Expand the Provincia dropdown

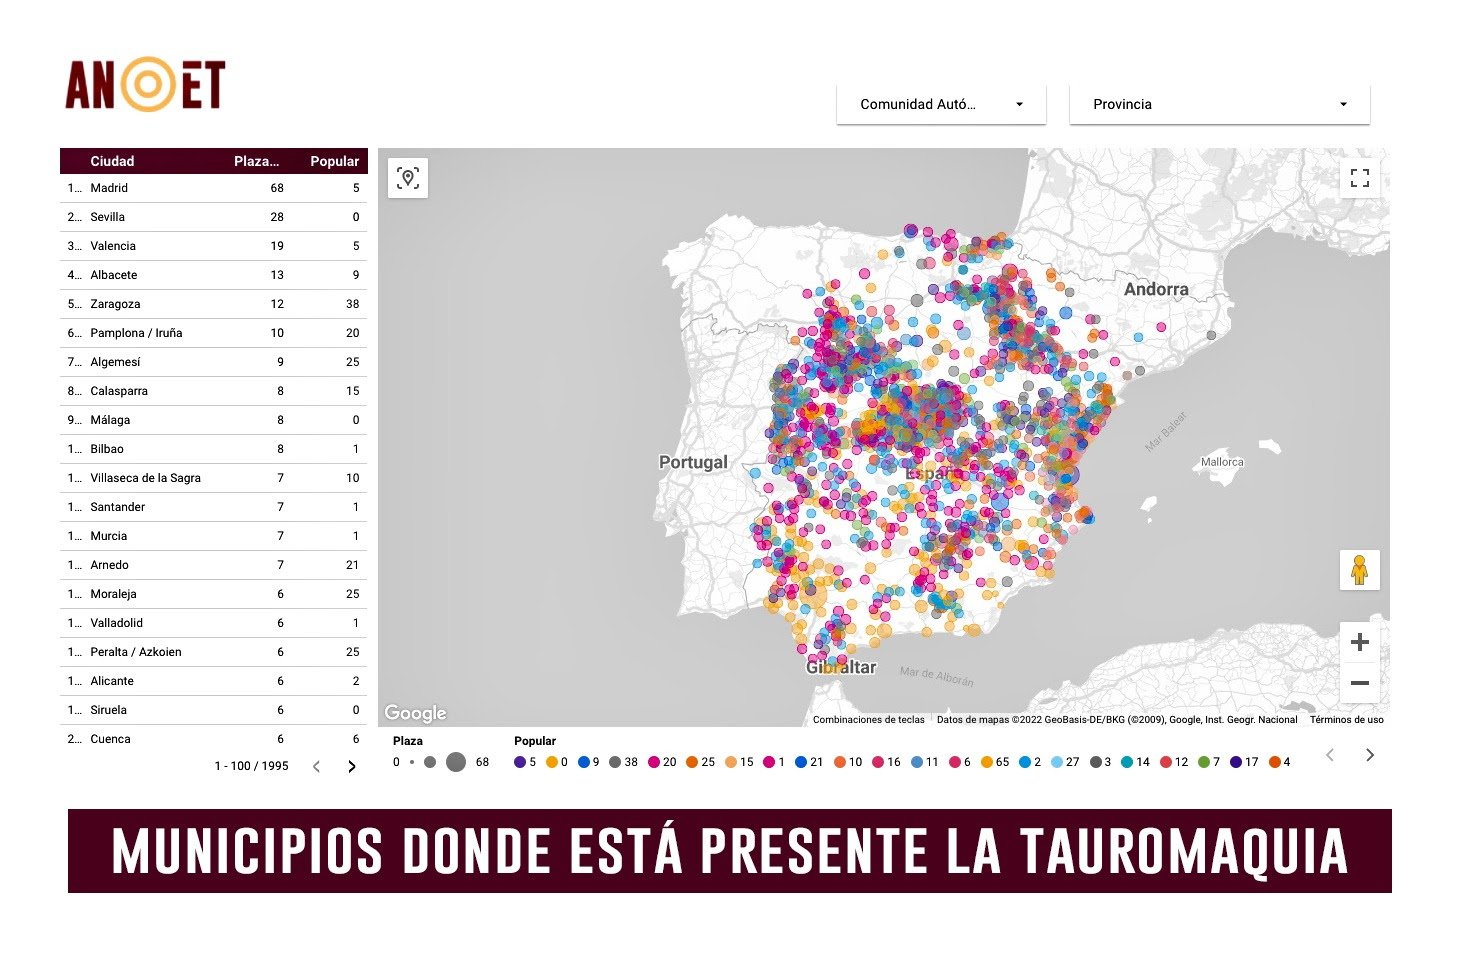coord(1219,104)
